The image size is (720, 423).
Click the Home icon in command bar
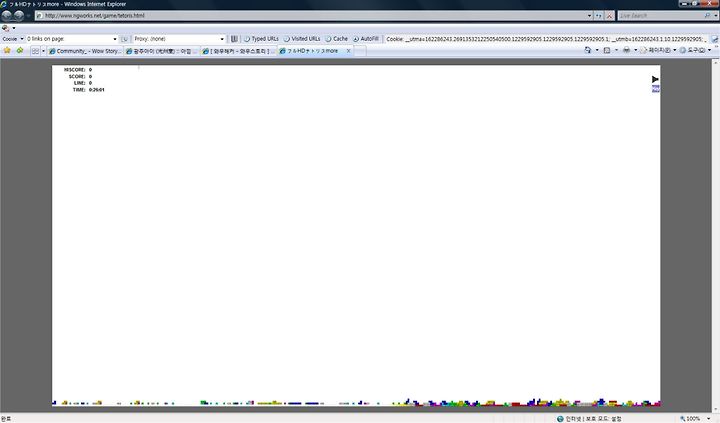[x=588, y=50]
